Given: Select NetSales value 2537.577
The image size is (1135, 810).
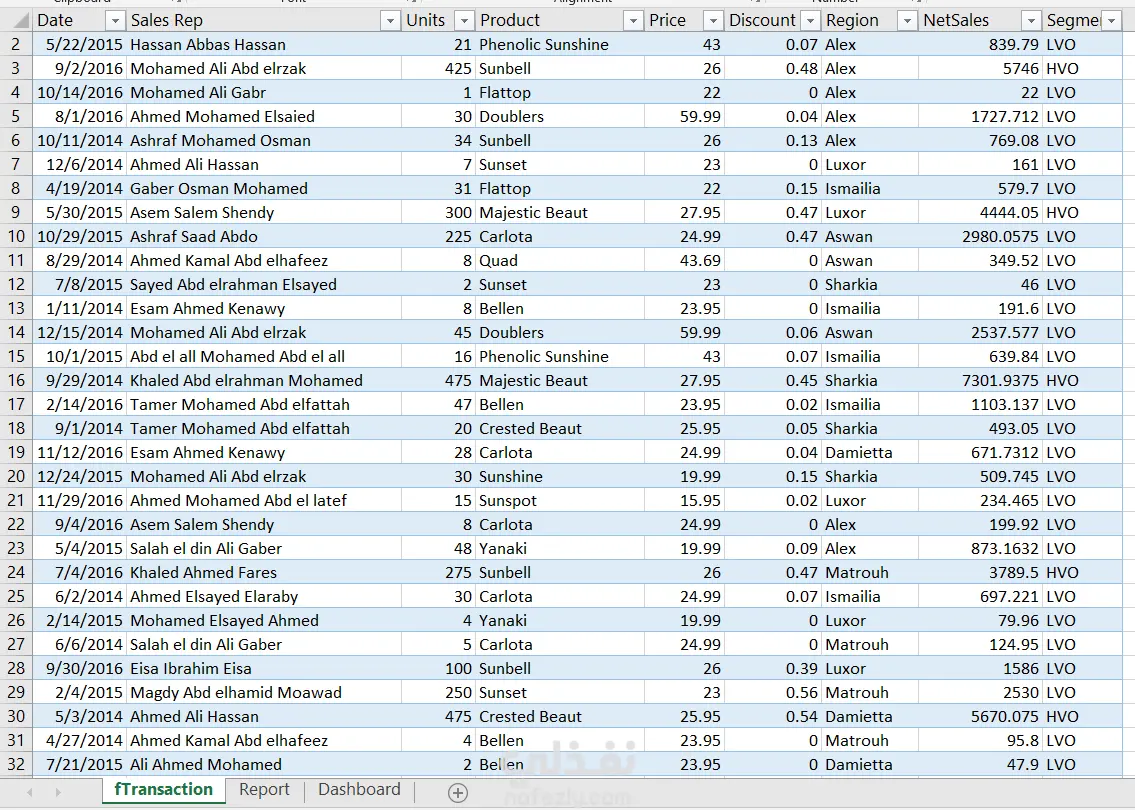Looking at the screenshot, I should click(x=980, y=332).
